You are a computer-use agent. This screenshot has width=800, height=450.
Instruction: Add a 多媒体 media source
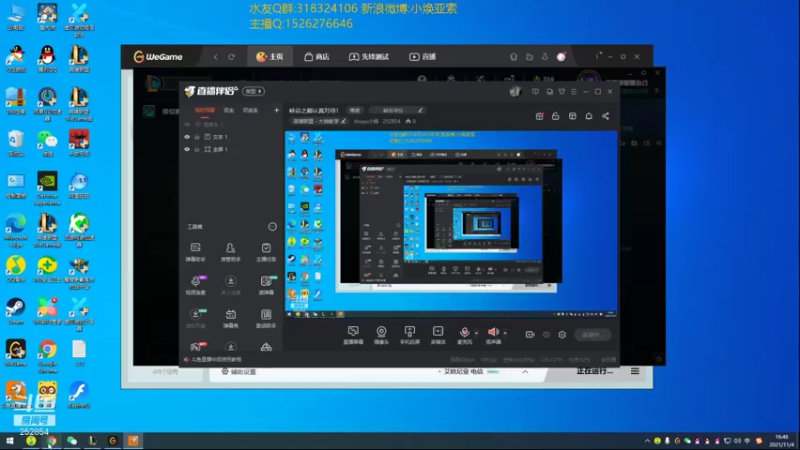[438, 335]
